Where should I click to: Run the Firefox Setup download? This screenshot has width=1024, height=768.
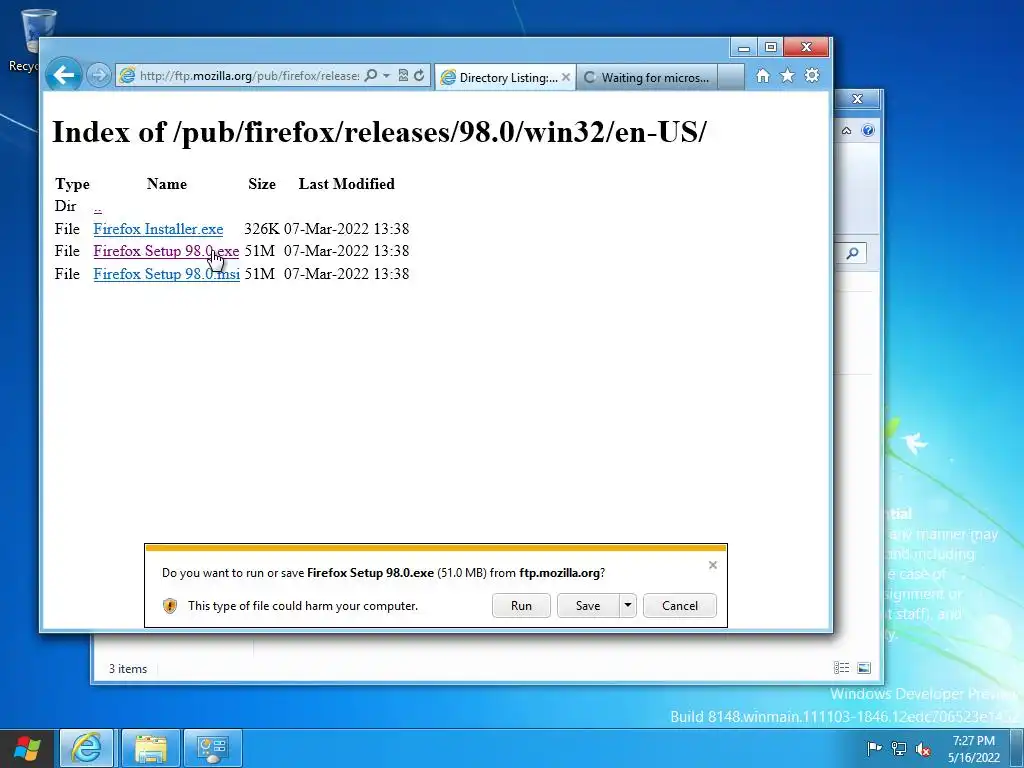tap(521, 605)
